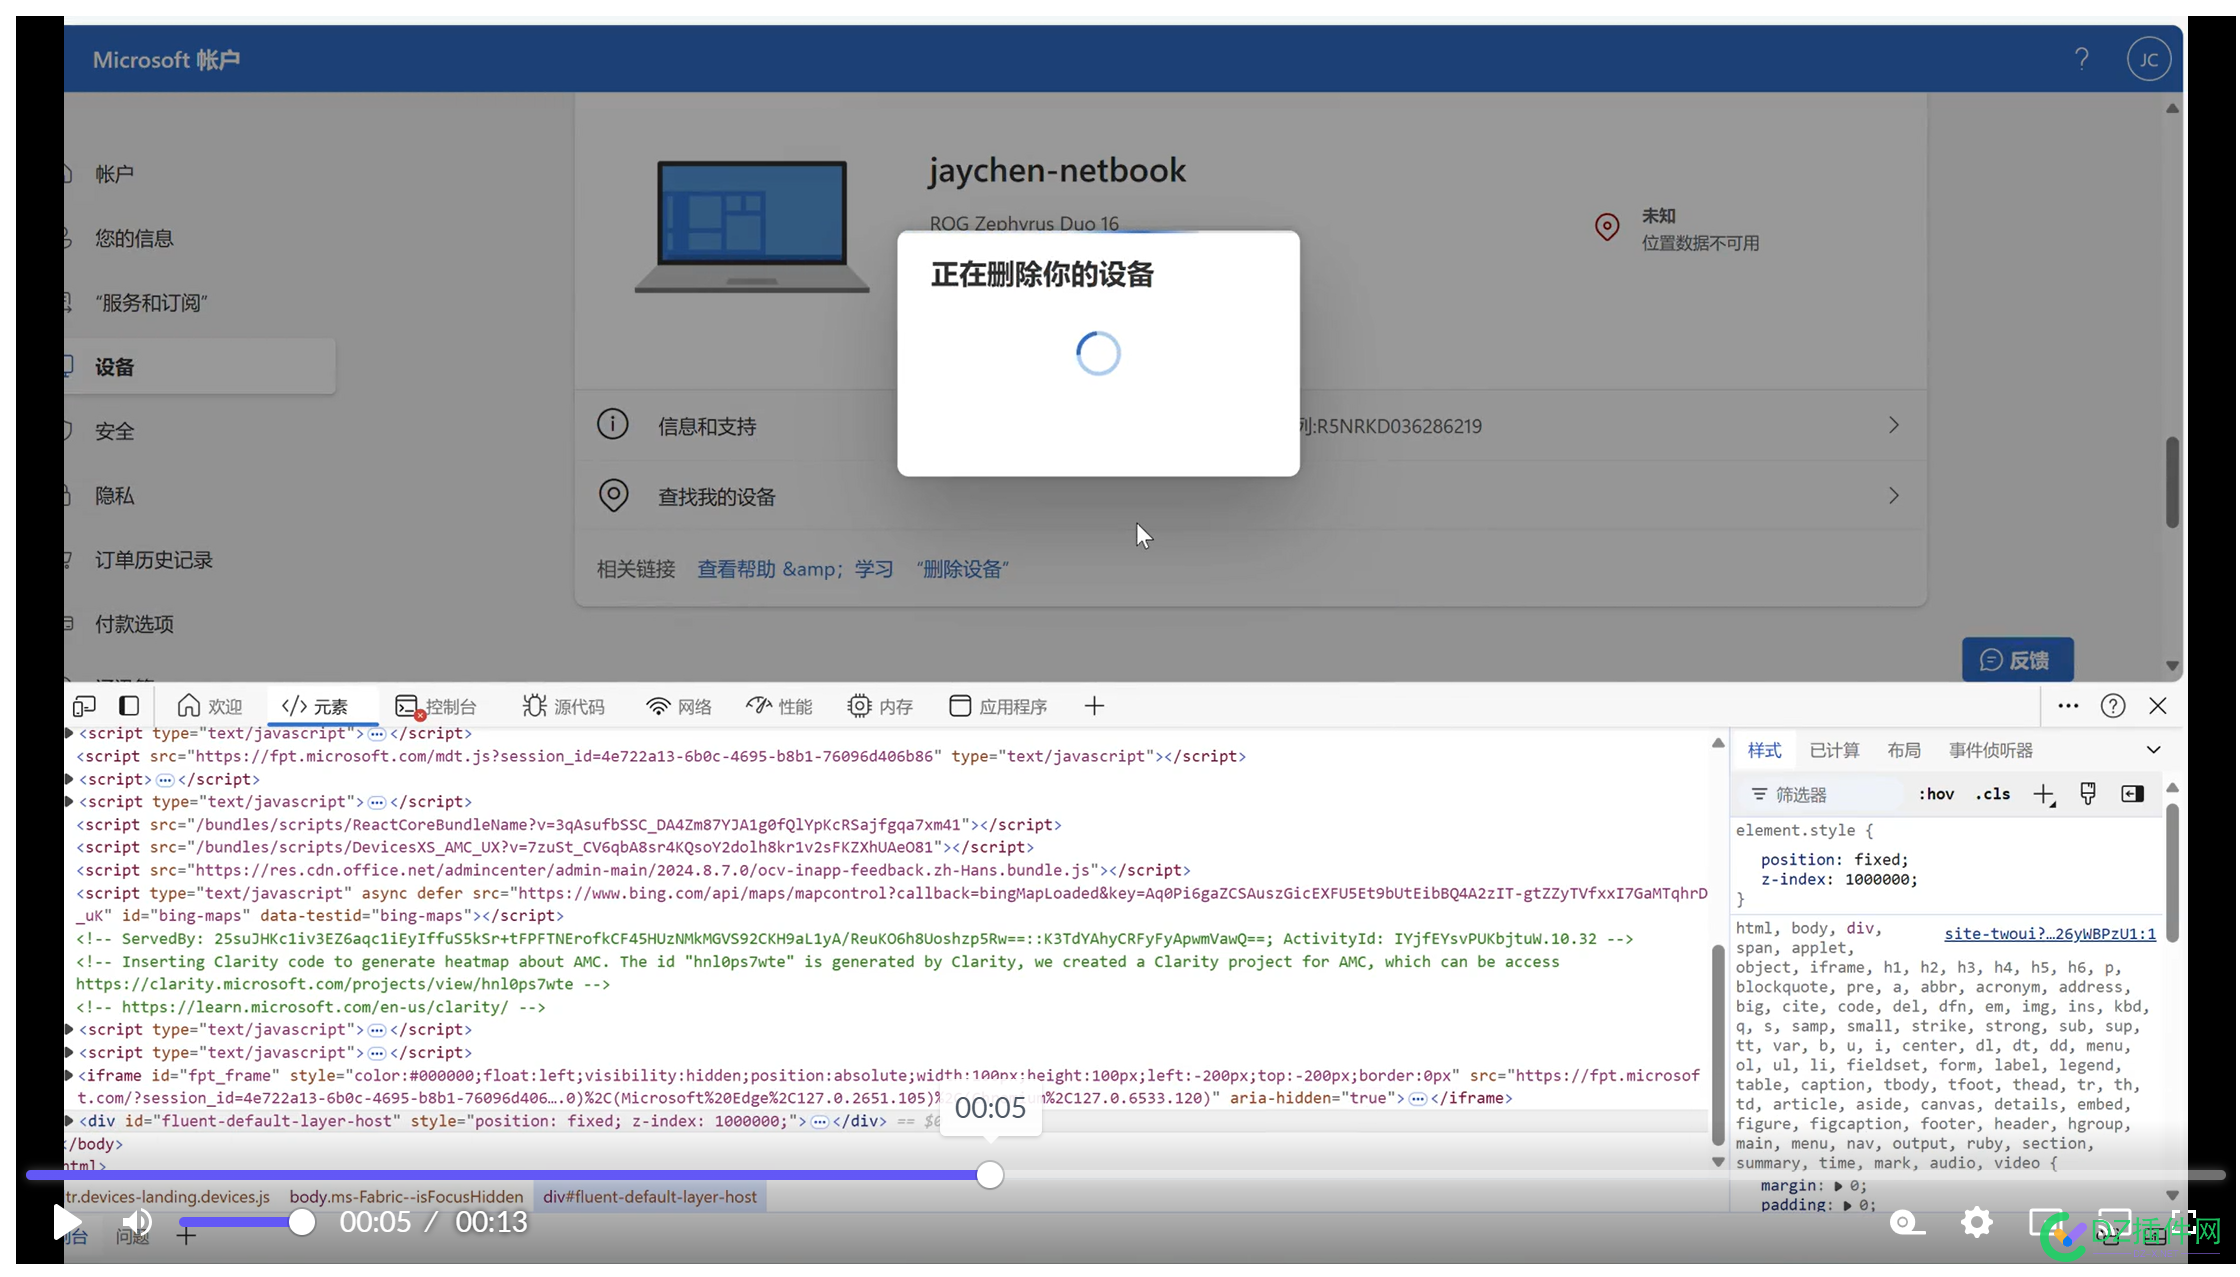The height and width of the screenshot is (1277, 2240).
Task: Expand the fpt_frame iframe node
Action: tap(69, 1075)
